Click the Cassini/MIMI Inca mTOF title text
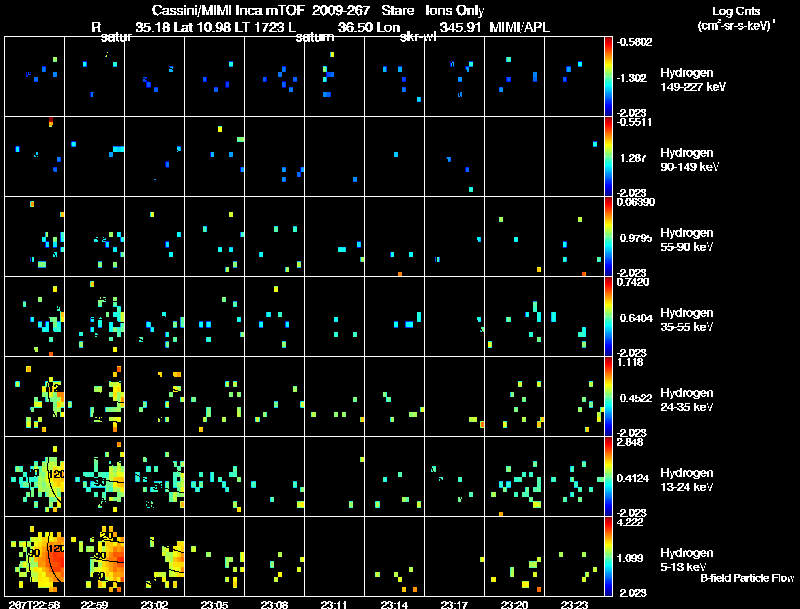The height and width of the screenshot is (609, 800). tap(228, 10)
